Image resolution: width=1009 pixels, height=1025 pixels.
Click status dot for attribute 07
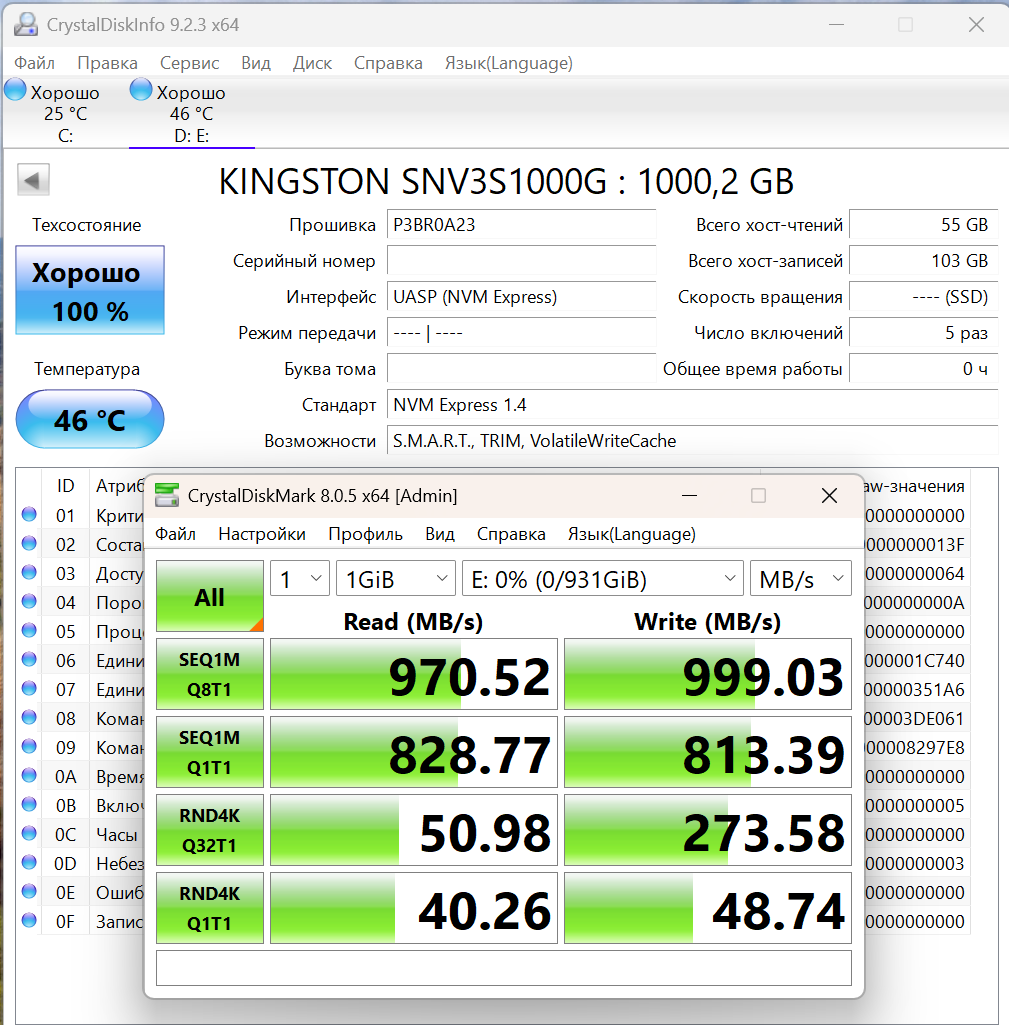pyautogui.click(x=29, y=688)
